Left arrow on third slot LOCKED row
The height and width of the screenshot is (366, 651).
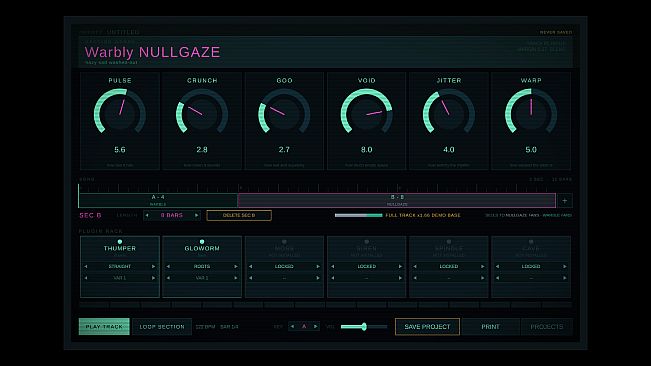coord(250,266)
